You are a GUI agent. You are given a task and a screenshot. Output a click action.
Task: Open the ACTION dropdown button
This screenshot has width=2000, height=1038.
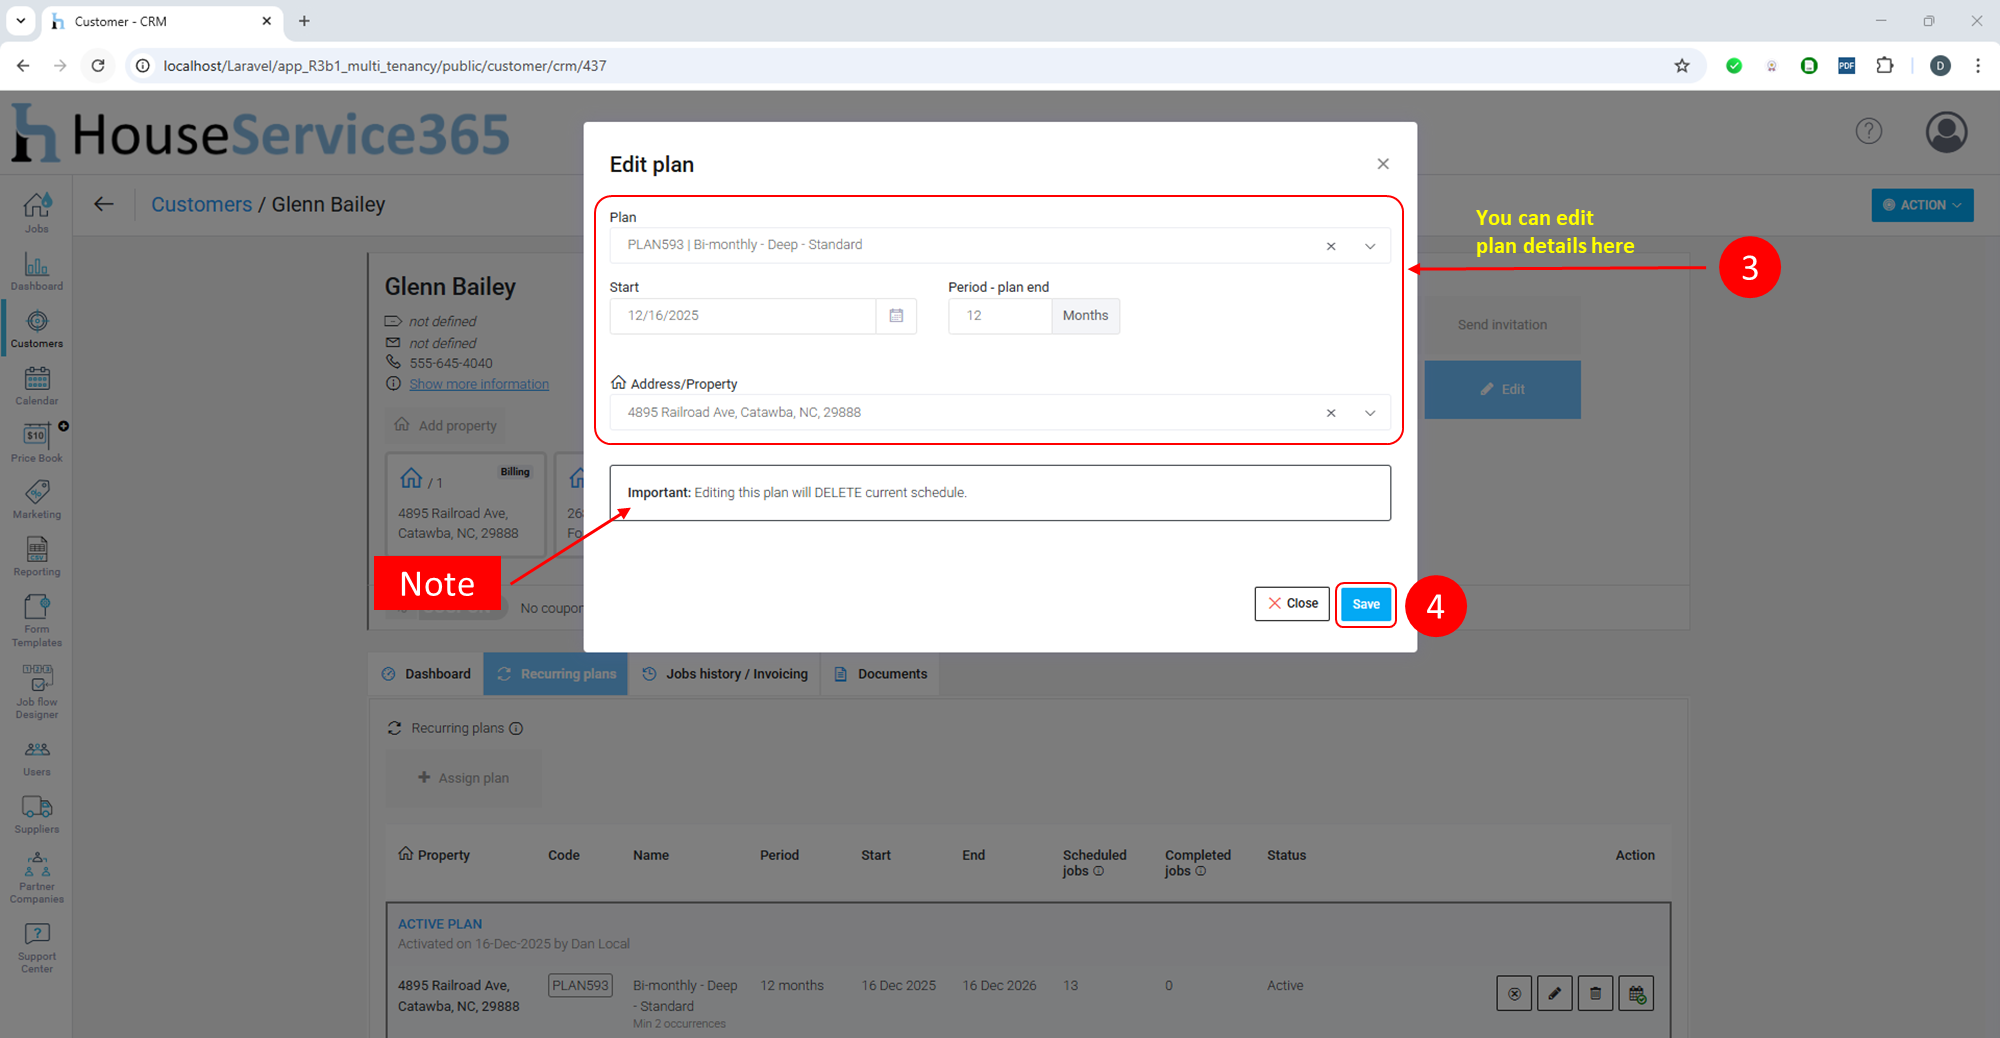click(1921, 205)
